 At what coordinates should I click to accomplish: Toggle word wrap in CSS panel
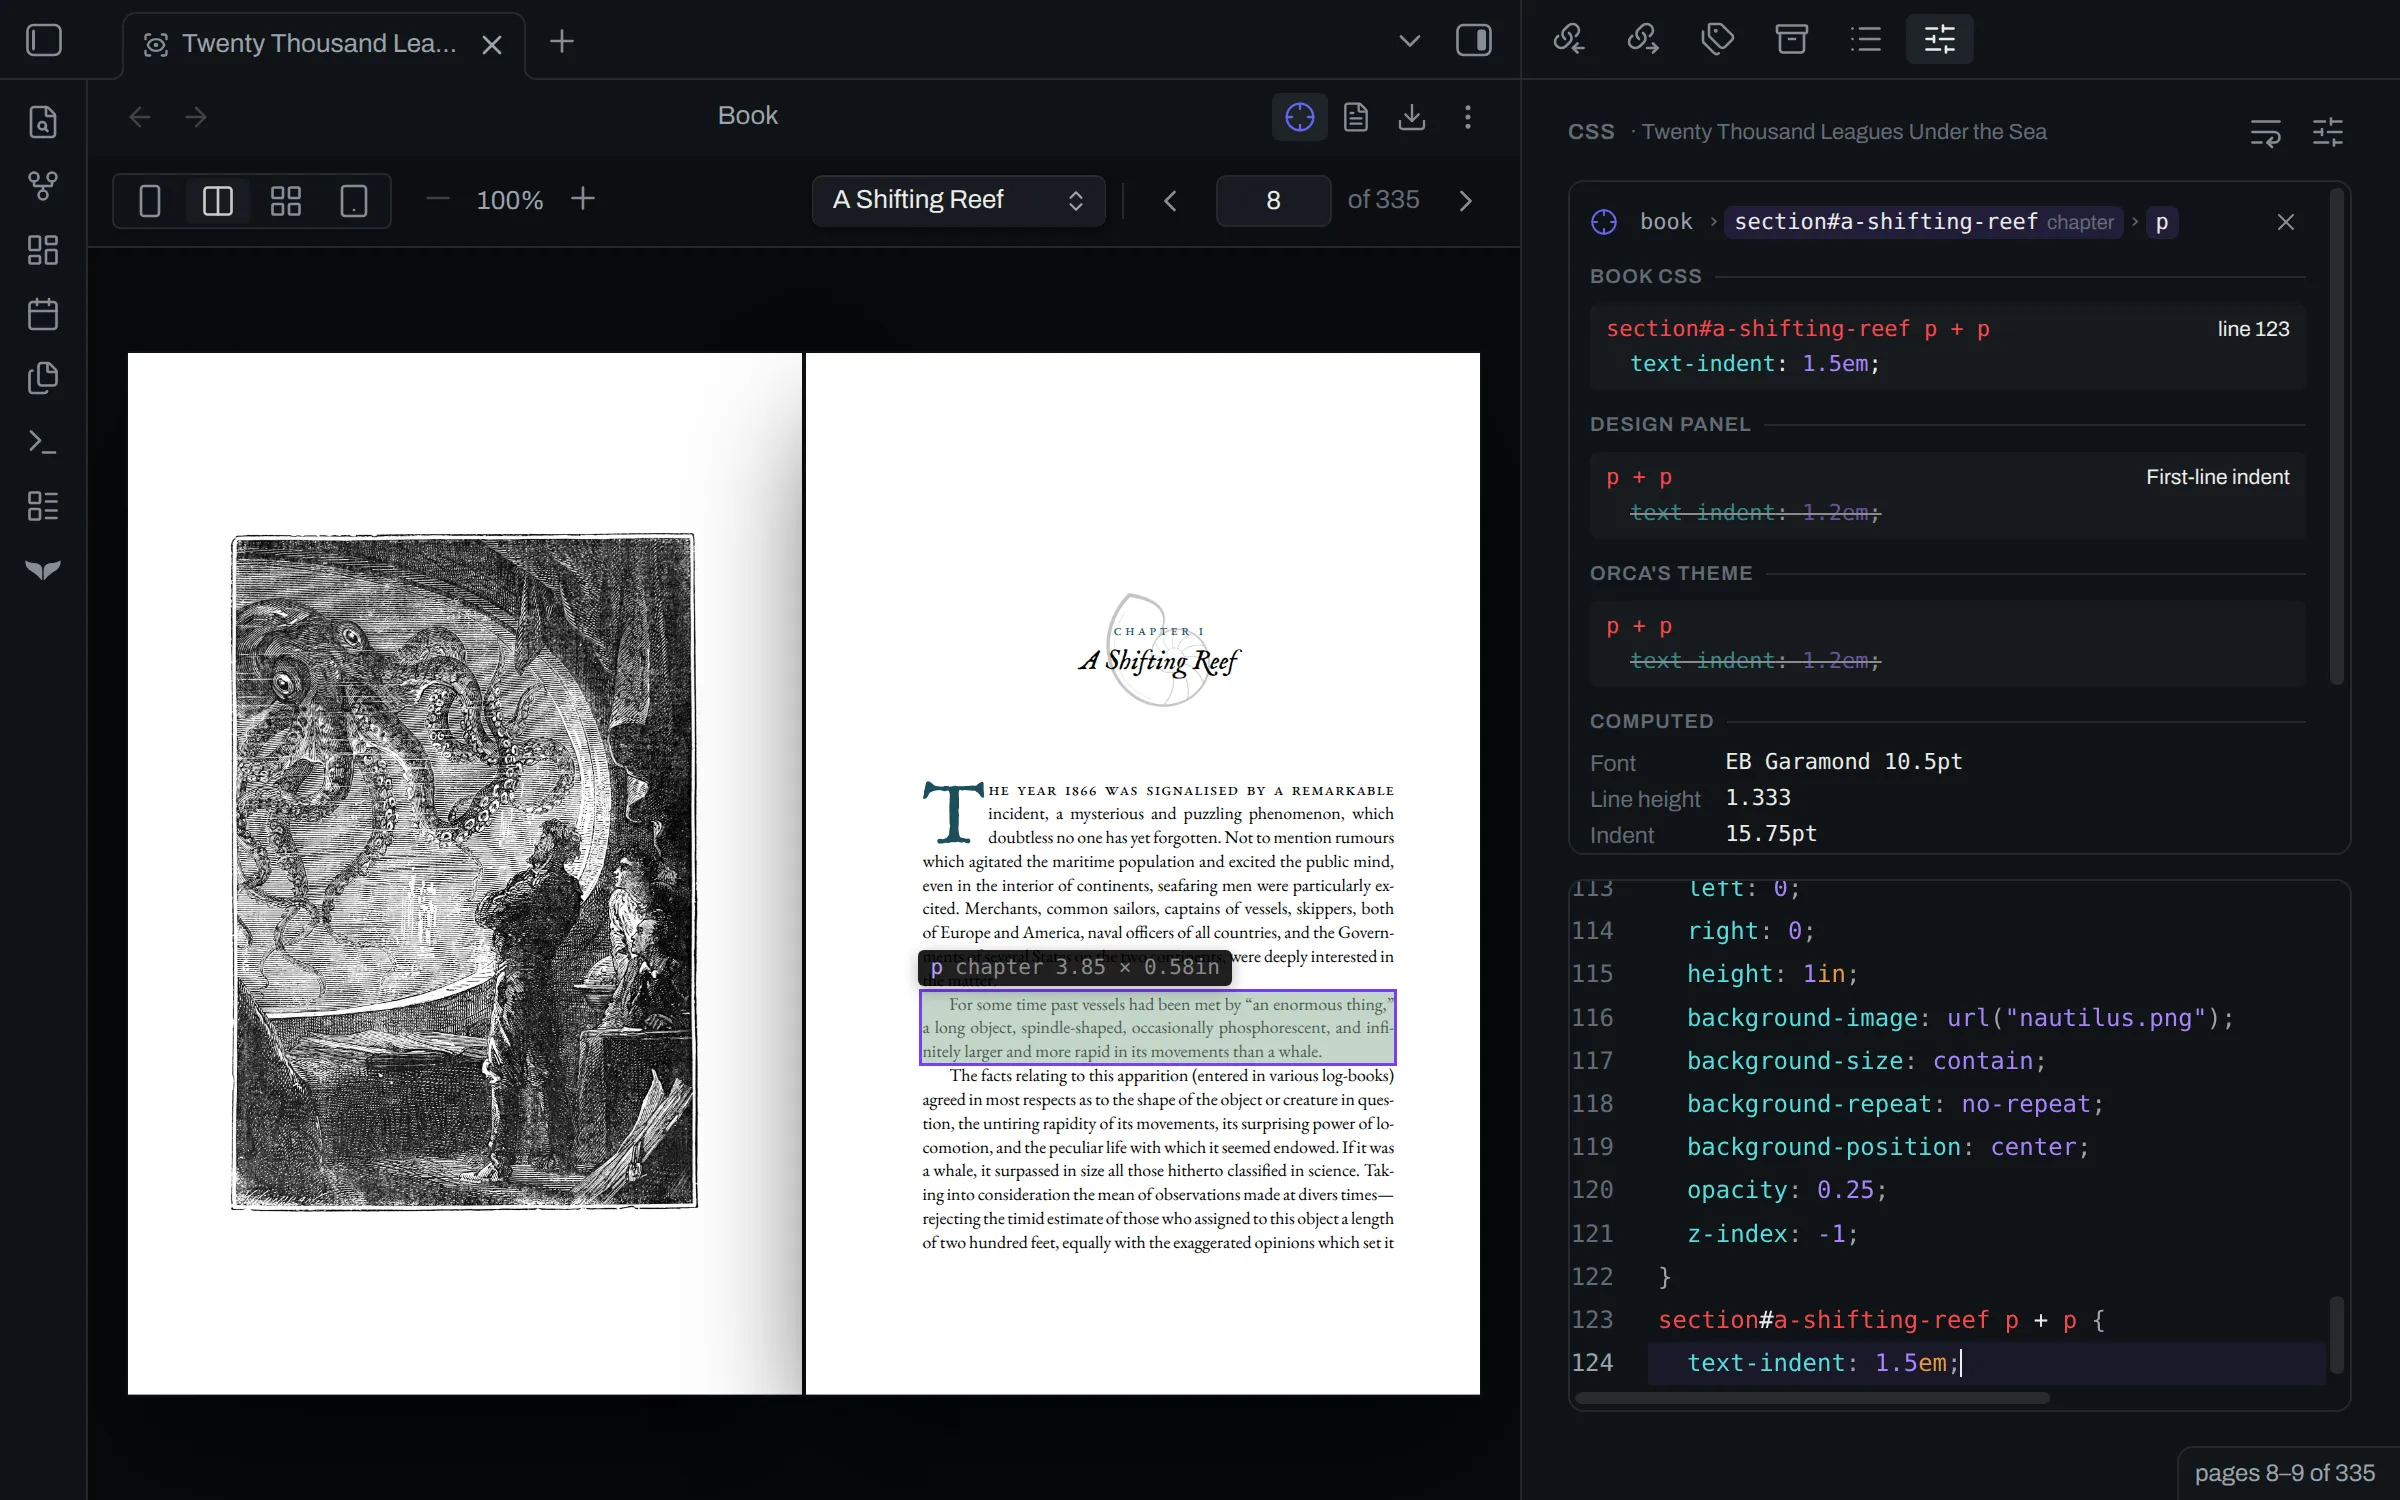2266,132
